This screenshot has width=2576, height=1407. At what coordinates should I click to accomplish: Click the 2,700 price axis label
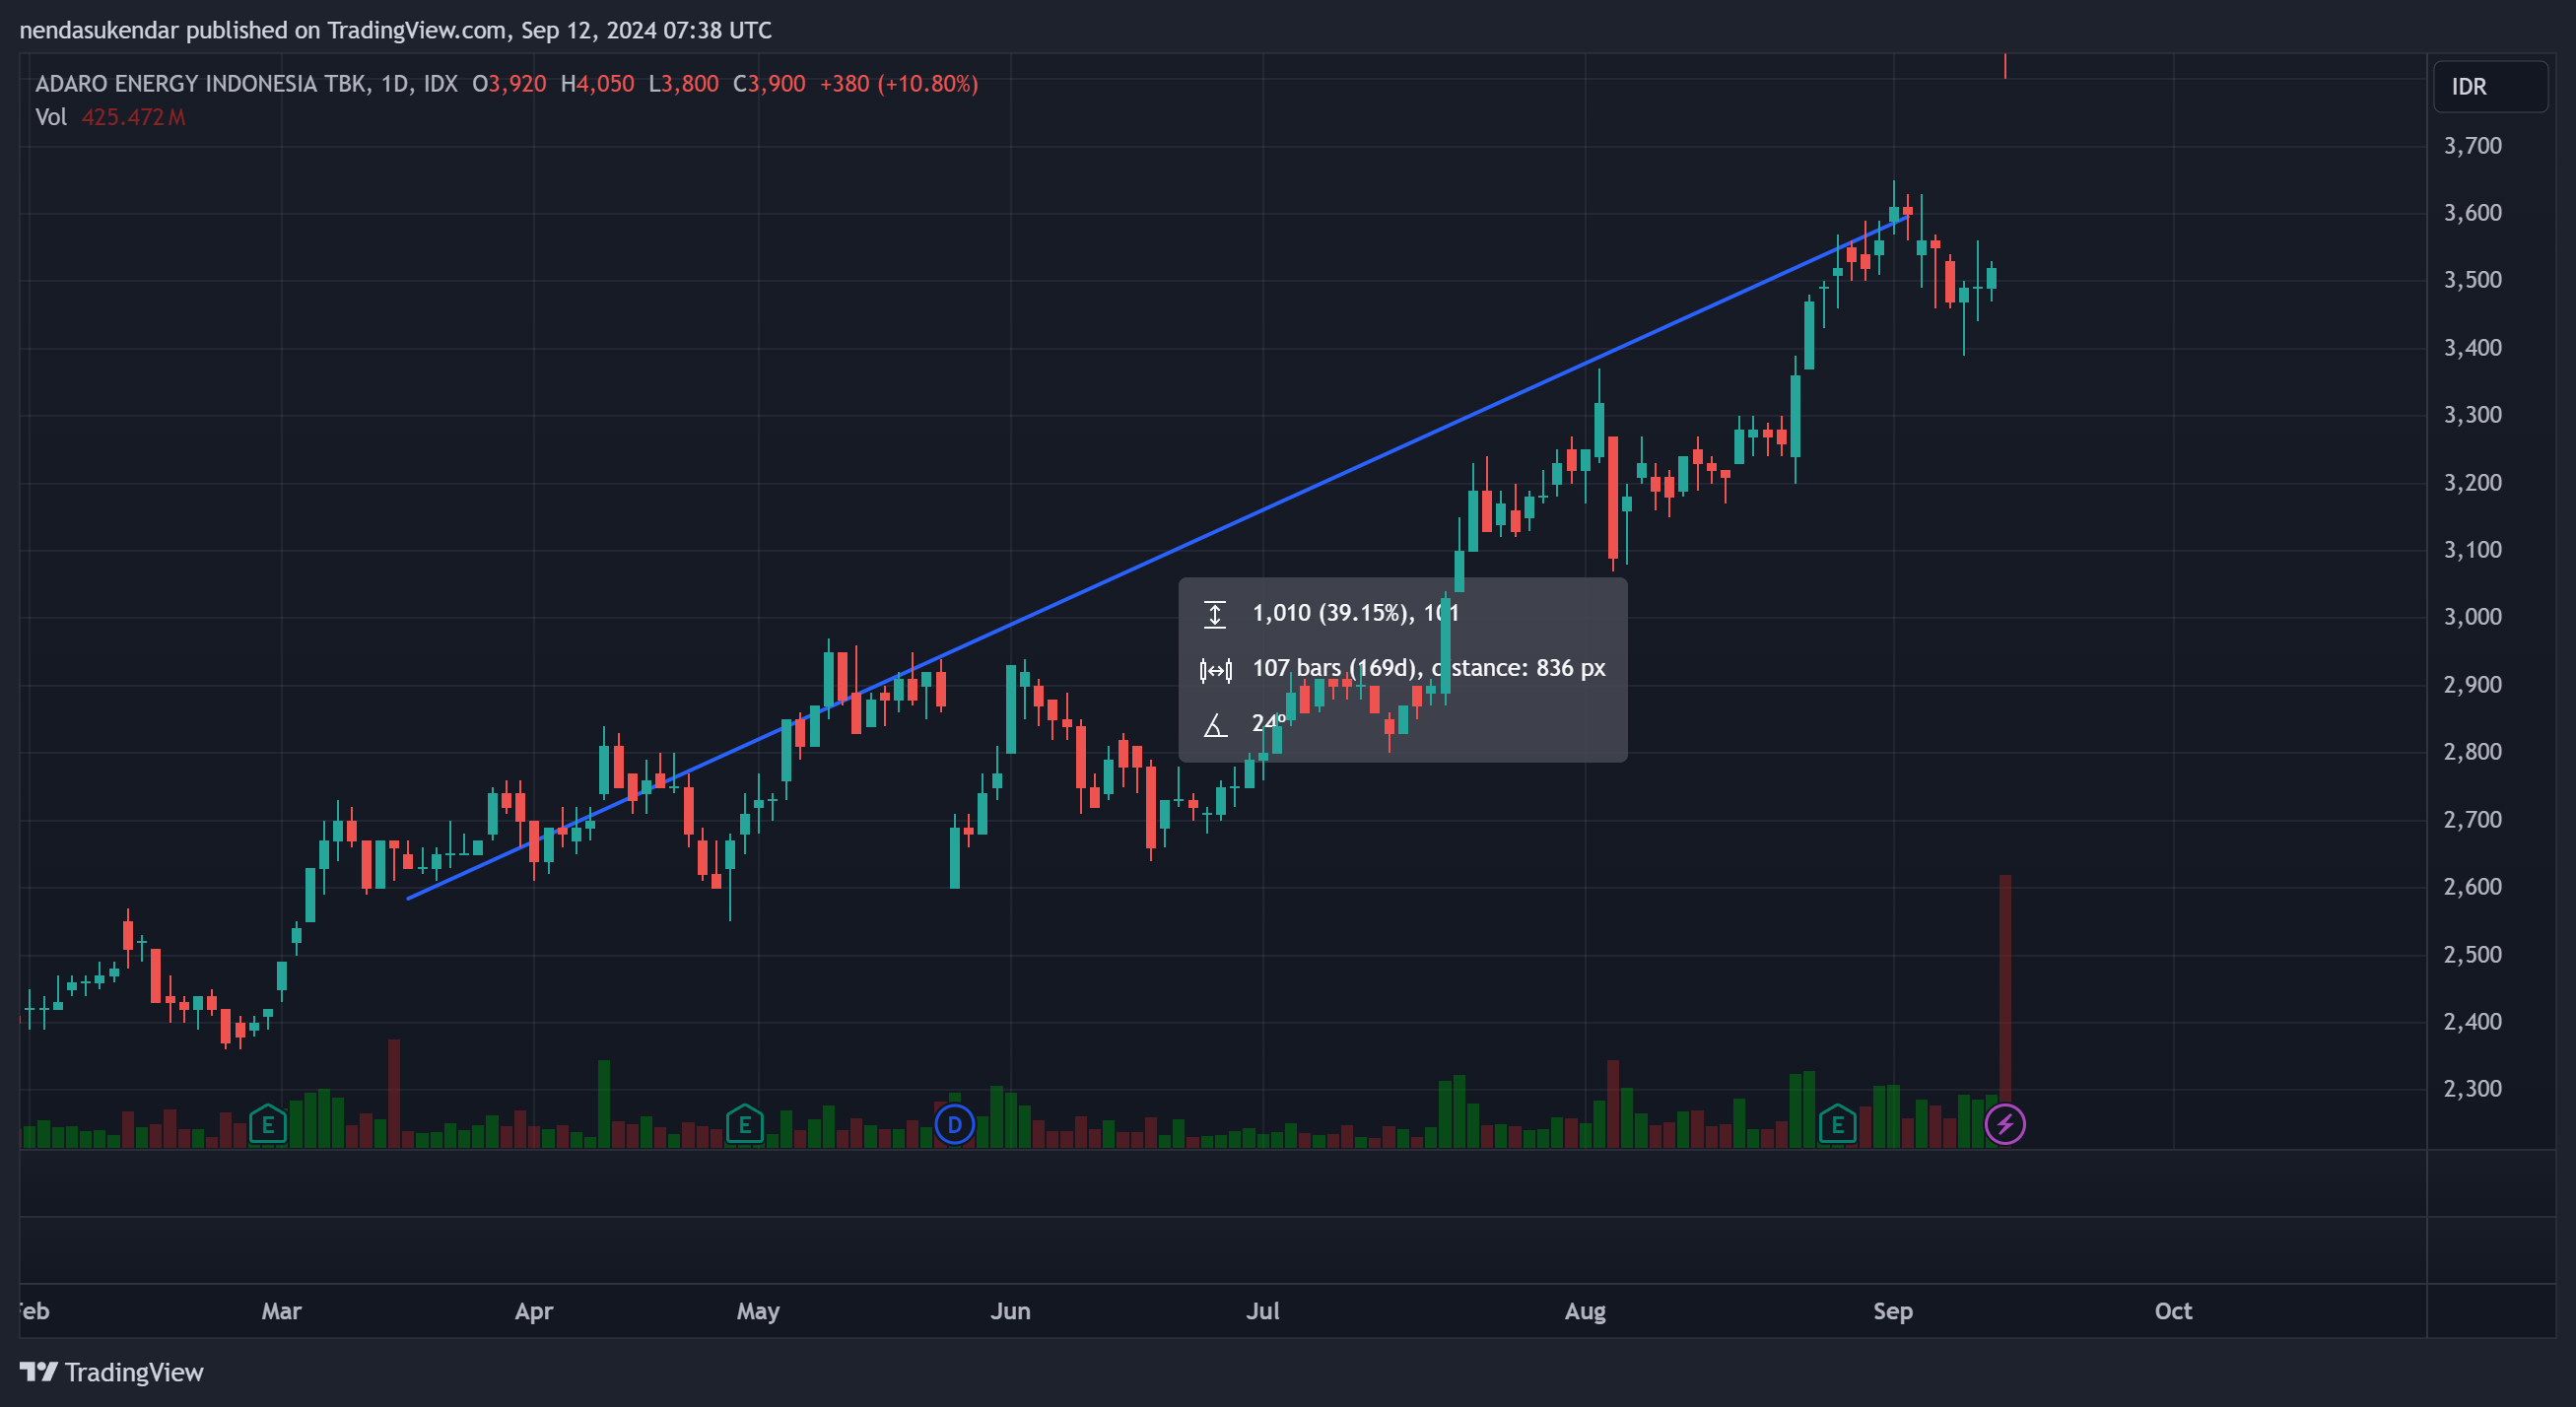click(2472, 820)
